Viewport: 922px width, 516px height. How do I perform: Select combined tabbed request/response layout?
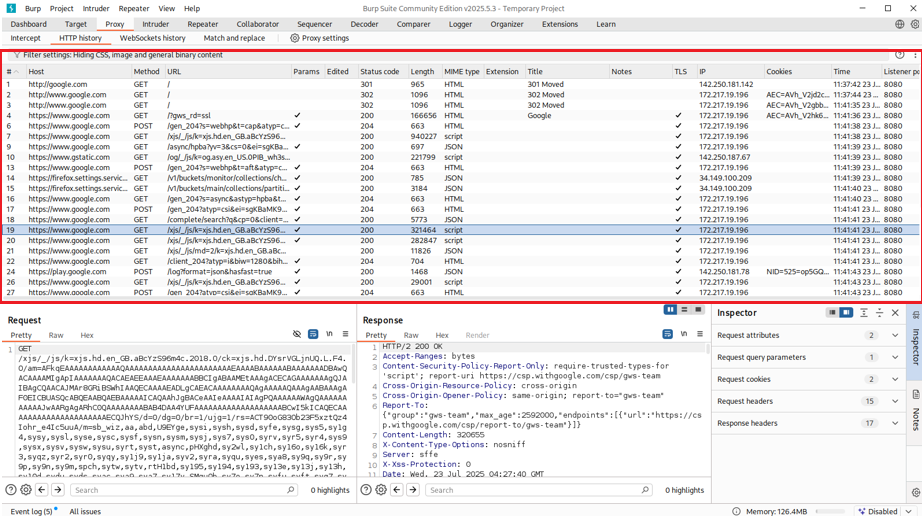698,310
